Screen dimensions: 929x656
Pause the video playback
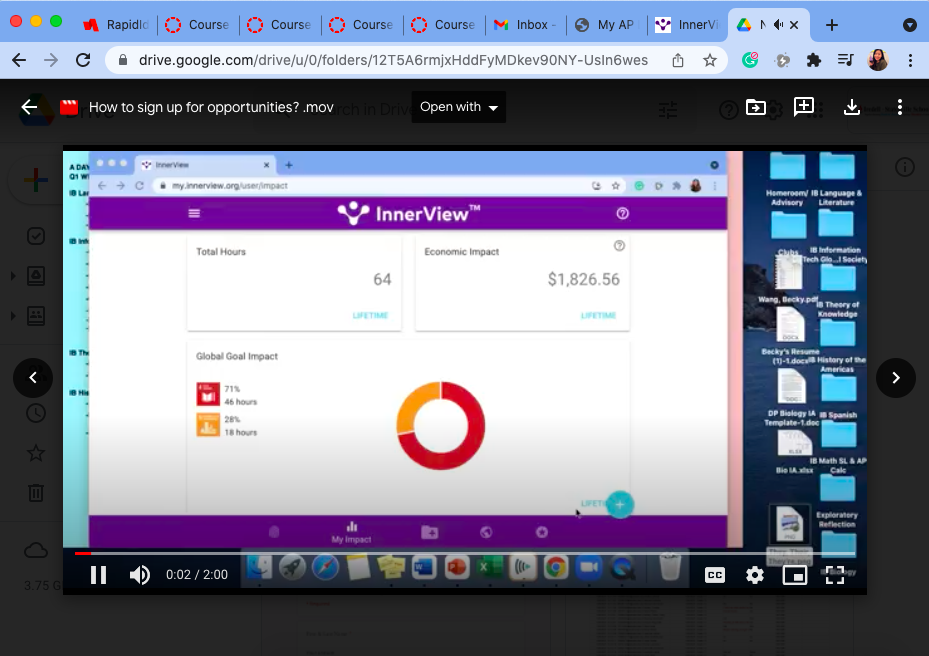pos(98,575)
